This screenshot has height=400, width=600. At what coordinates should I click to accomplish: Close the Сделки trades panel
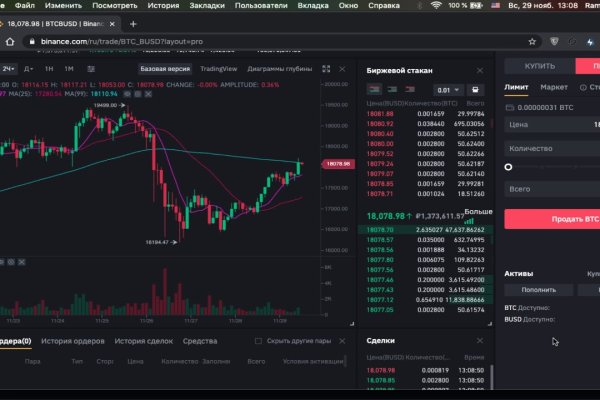[479, 340]
